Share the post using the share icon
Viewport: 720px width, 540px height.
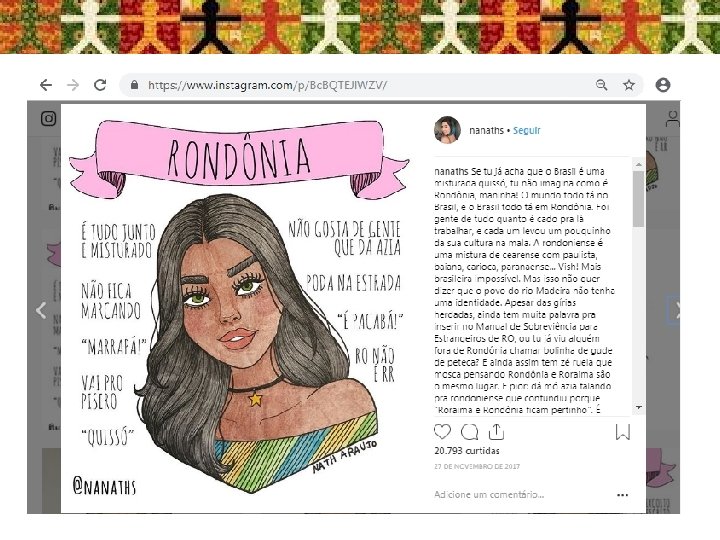[x=496, y=432]
